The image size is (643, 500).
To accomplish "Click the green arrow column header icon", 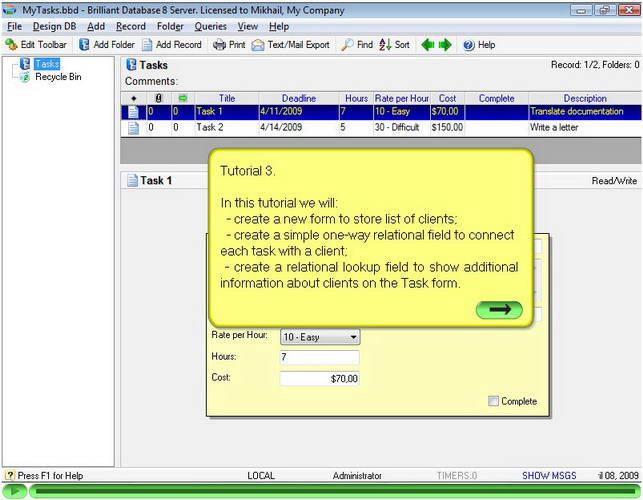I will (x=183, y=98).
